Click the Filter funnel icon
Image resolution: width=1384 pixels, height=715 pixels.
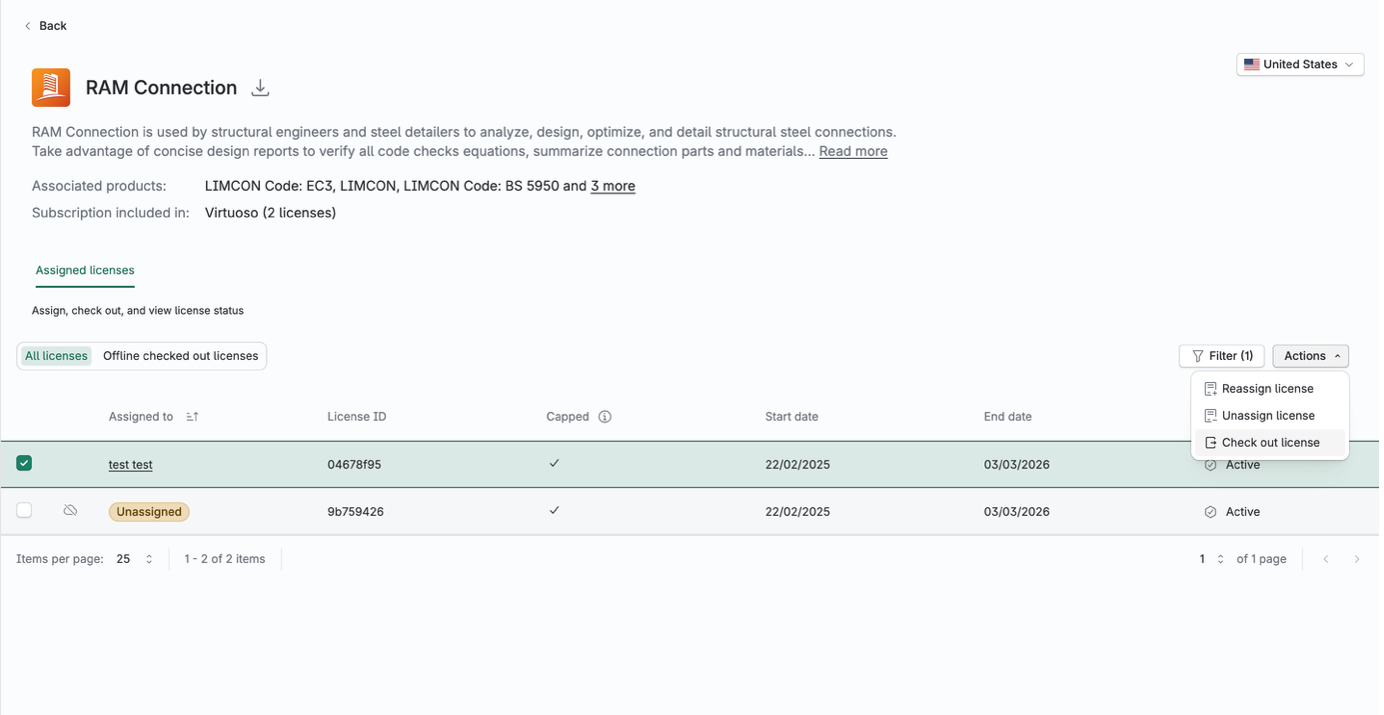[x=1198, y=356]
